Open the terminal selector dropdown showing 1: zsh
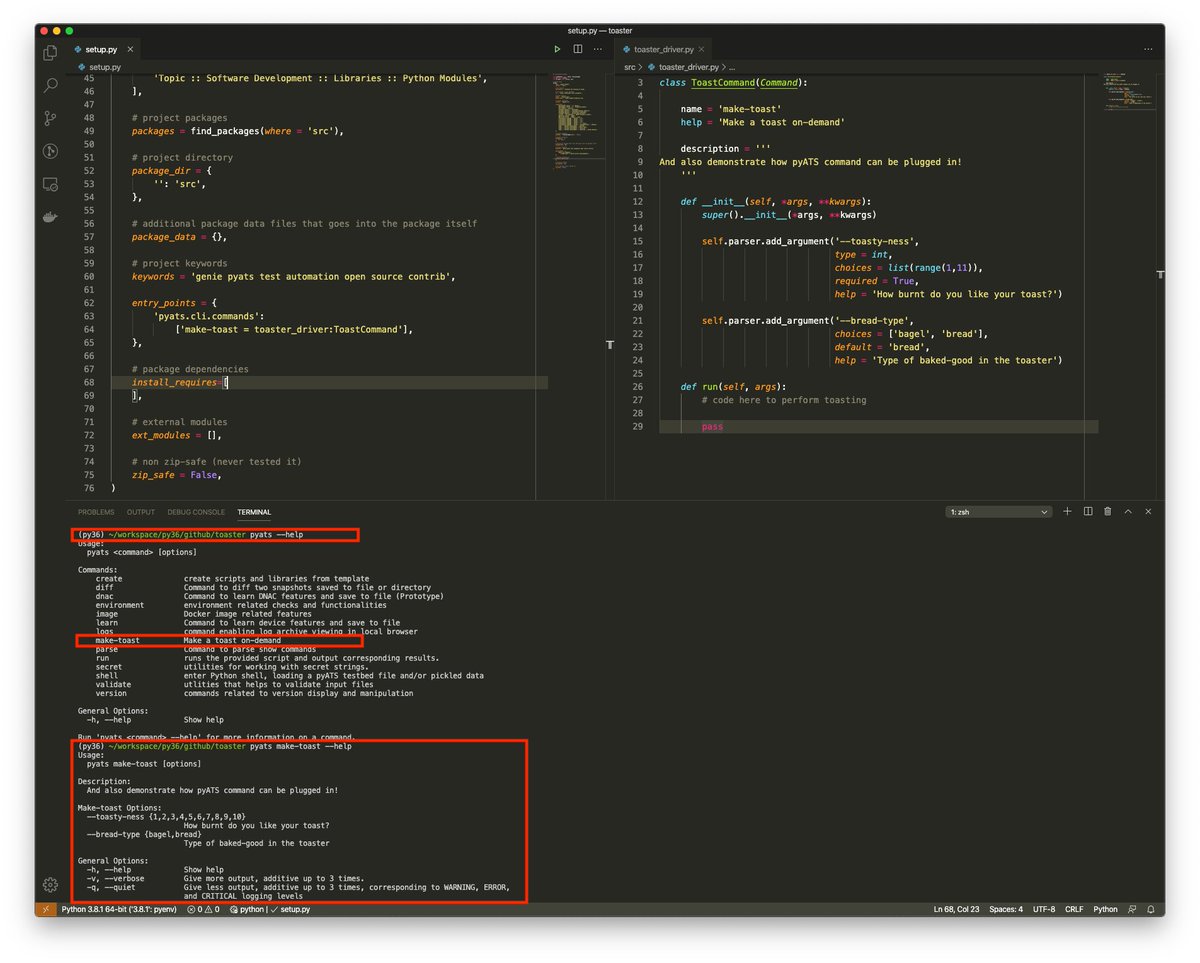 pos(998,511)
